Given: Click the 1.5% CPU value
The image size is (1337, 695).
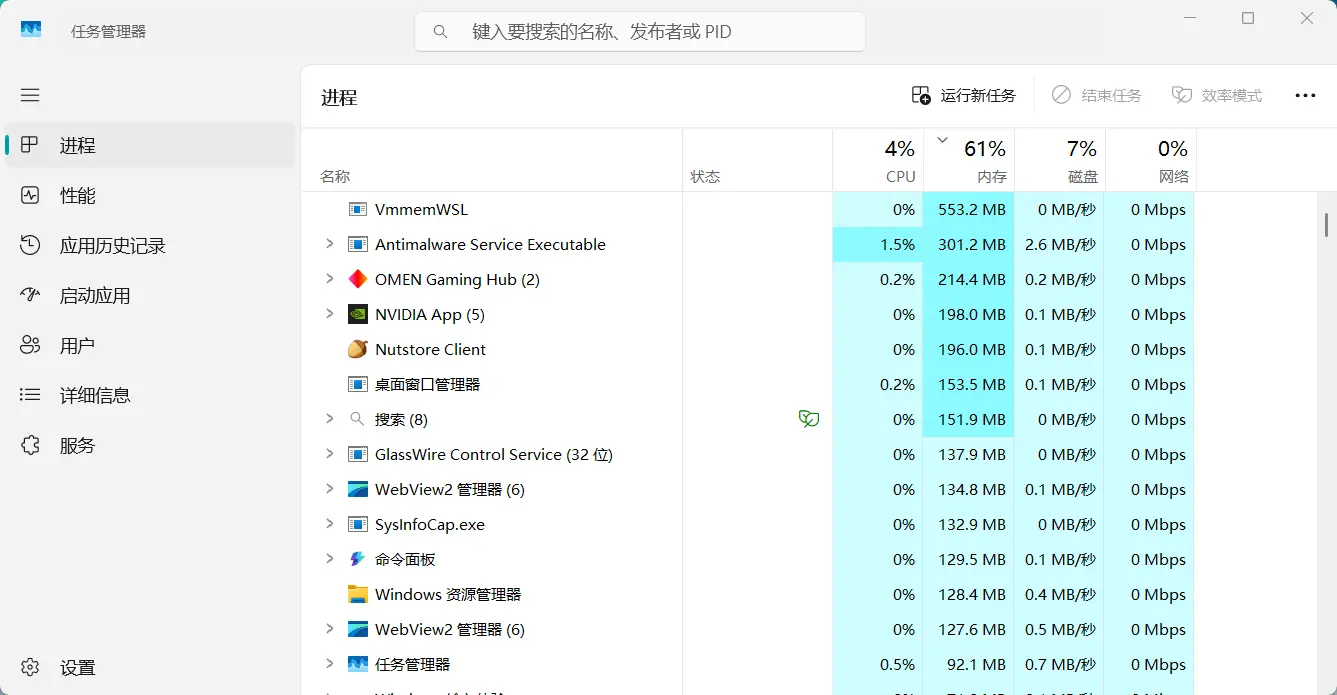Looking at the screenshot, I should (898, 244).
